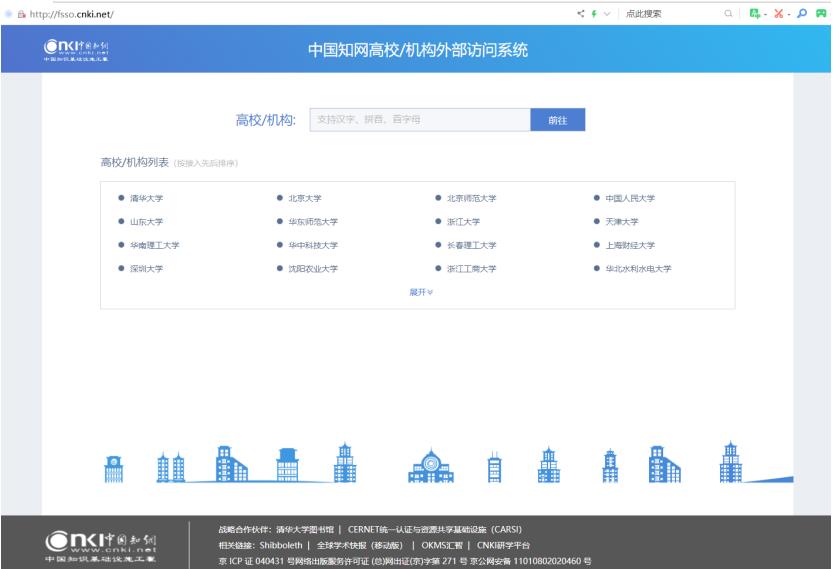Screen dimensions: 833x569
Task: Click the CNKI logo in the header
Action: click(77, 51)
